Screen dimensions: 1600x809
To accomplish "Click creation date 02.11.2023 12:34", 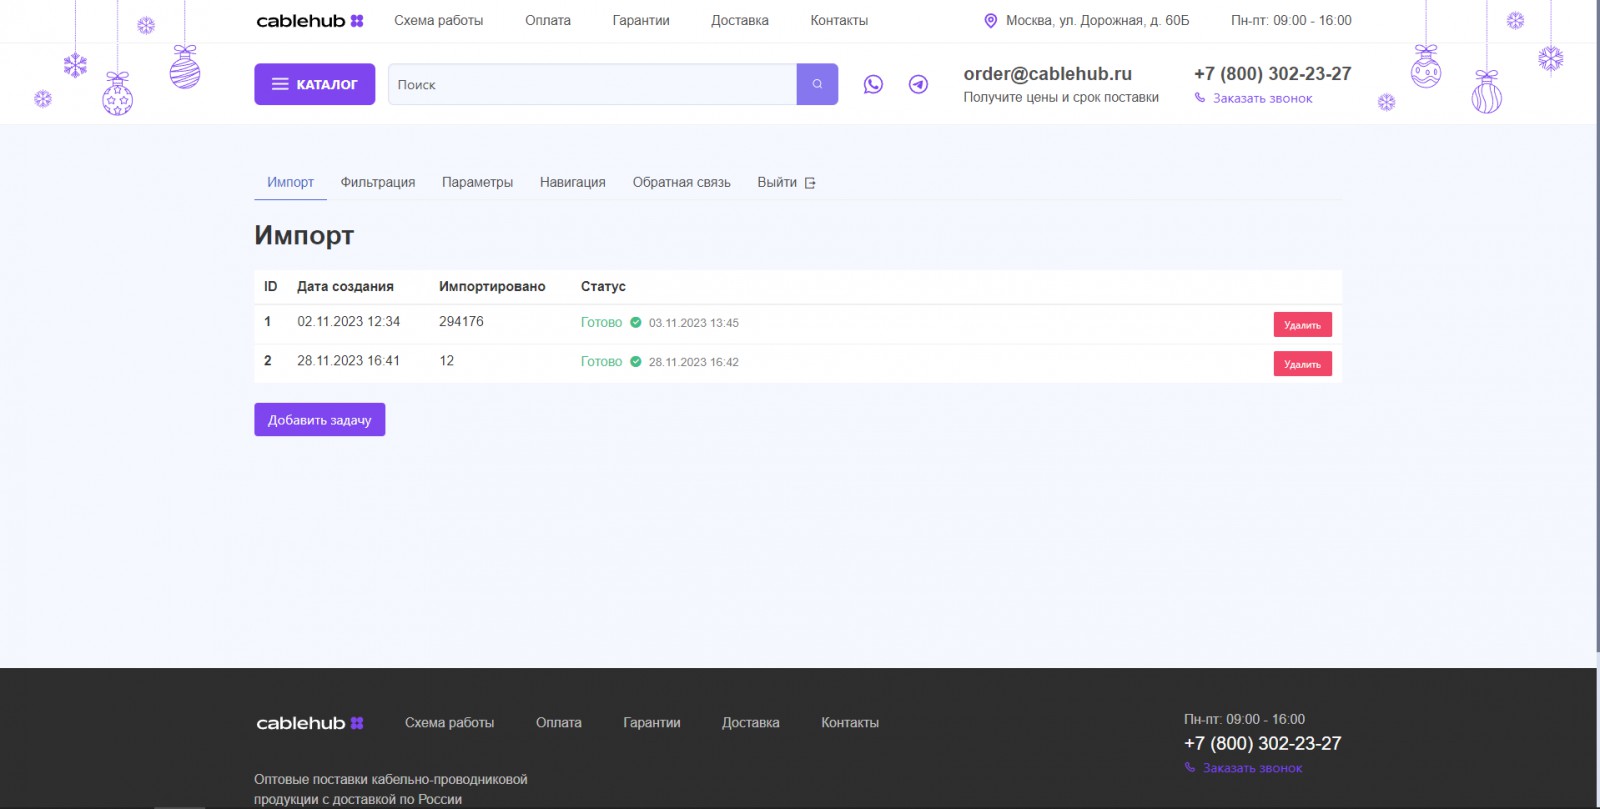I will [x=348, y=321].
